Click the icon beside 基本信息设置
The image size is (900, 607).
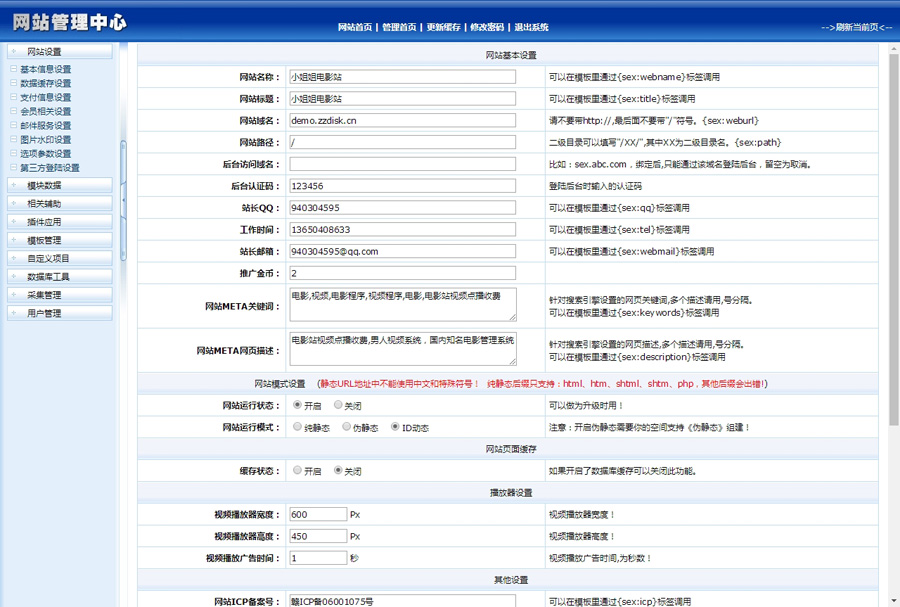[x=13, y=69]
